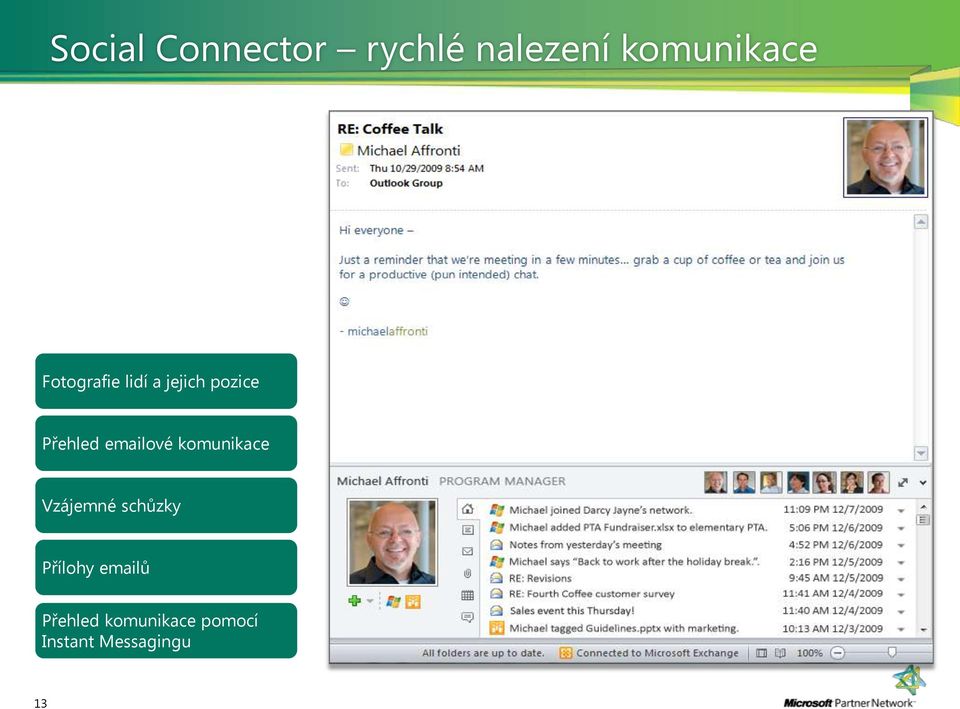Click 'Connected to Microsoft Exchange' status text

[657, 653]
